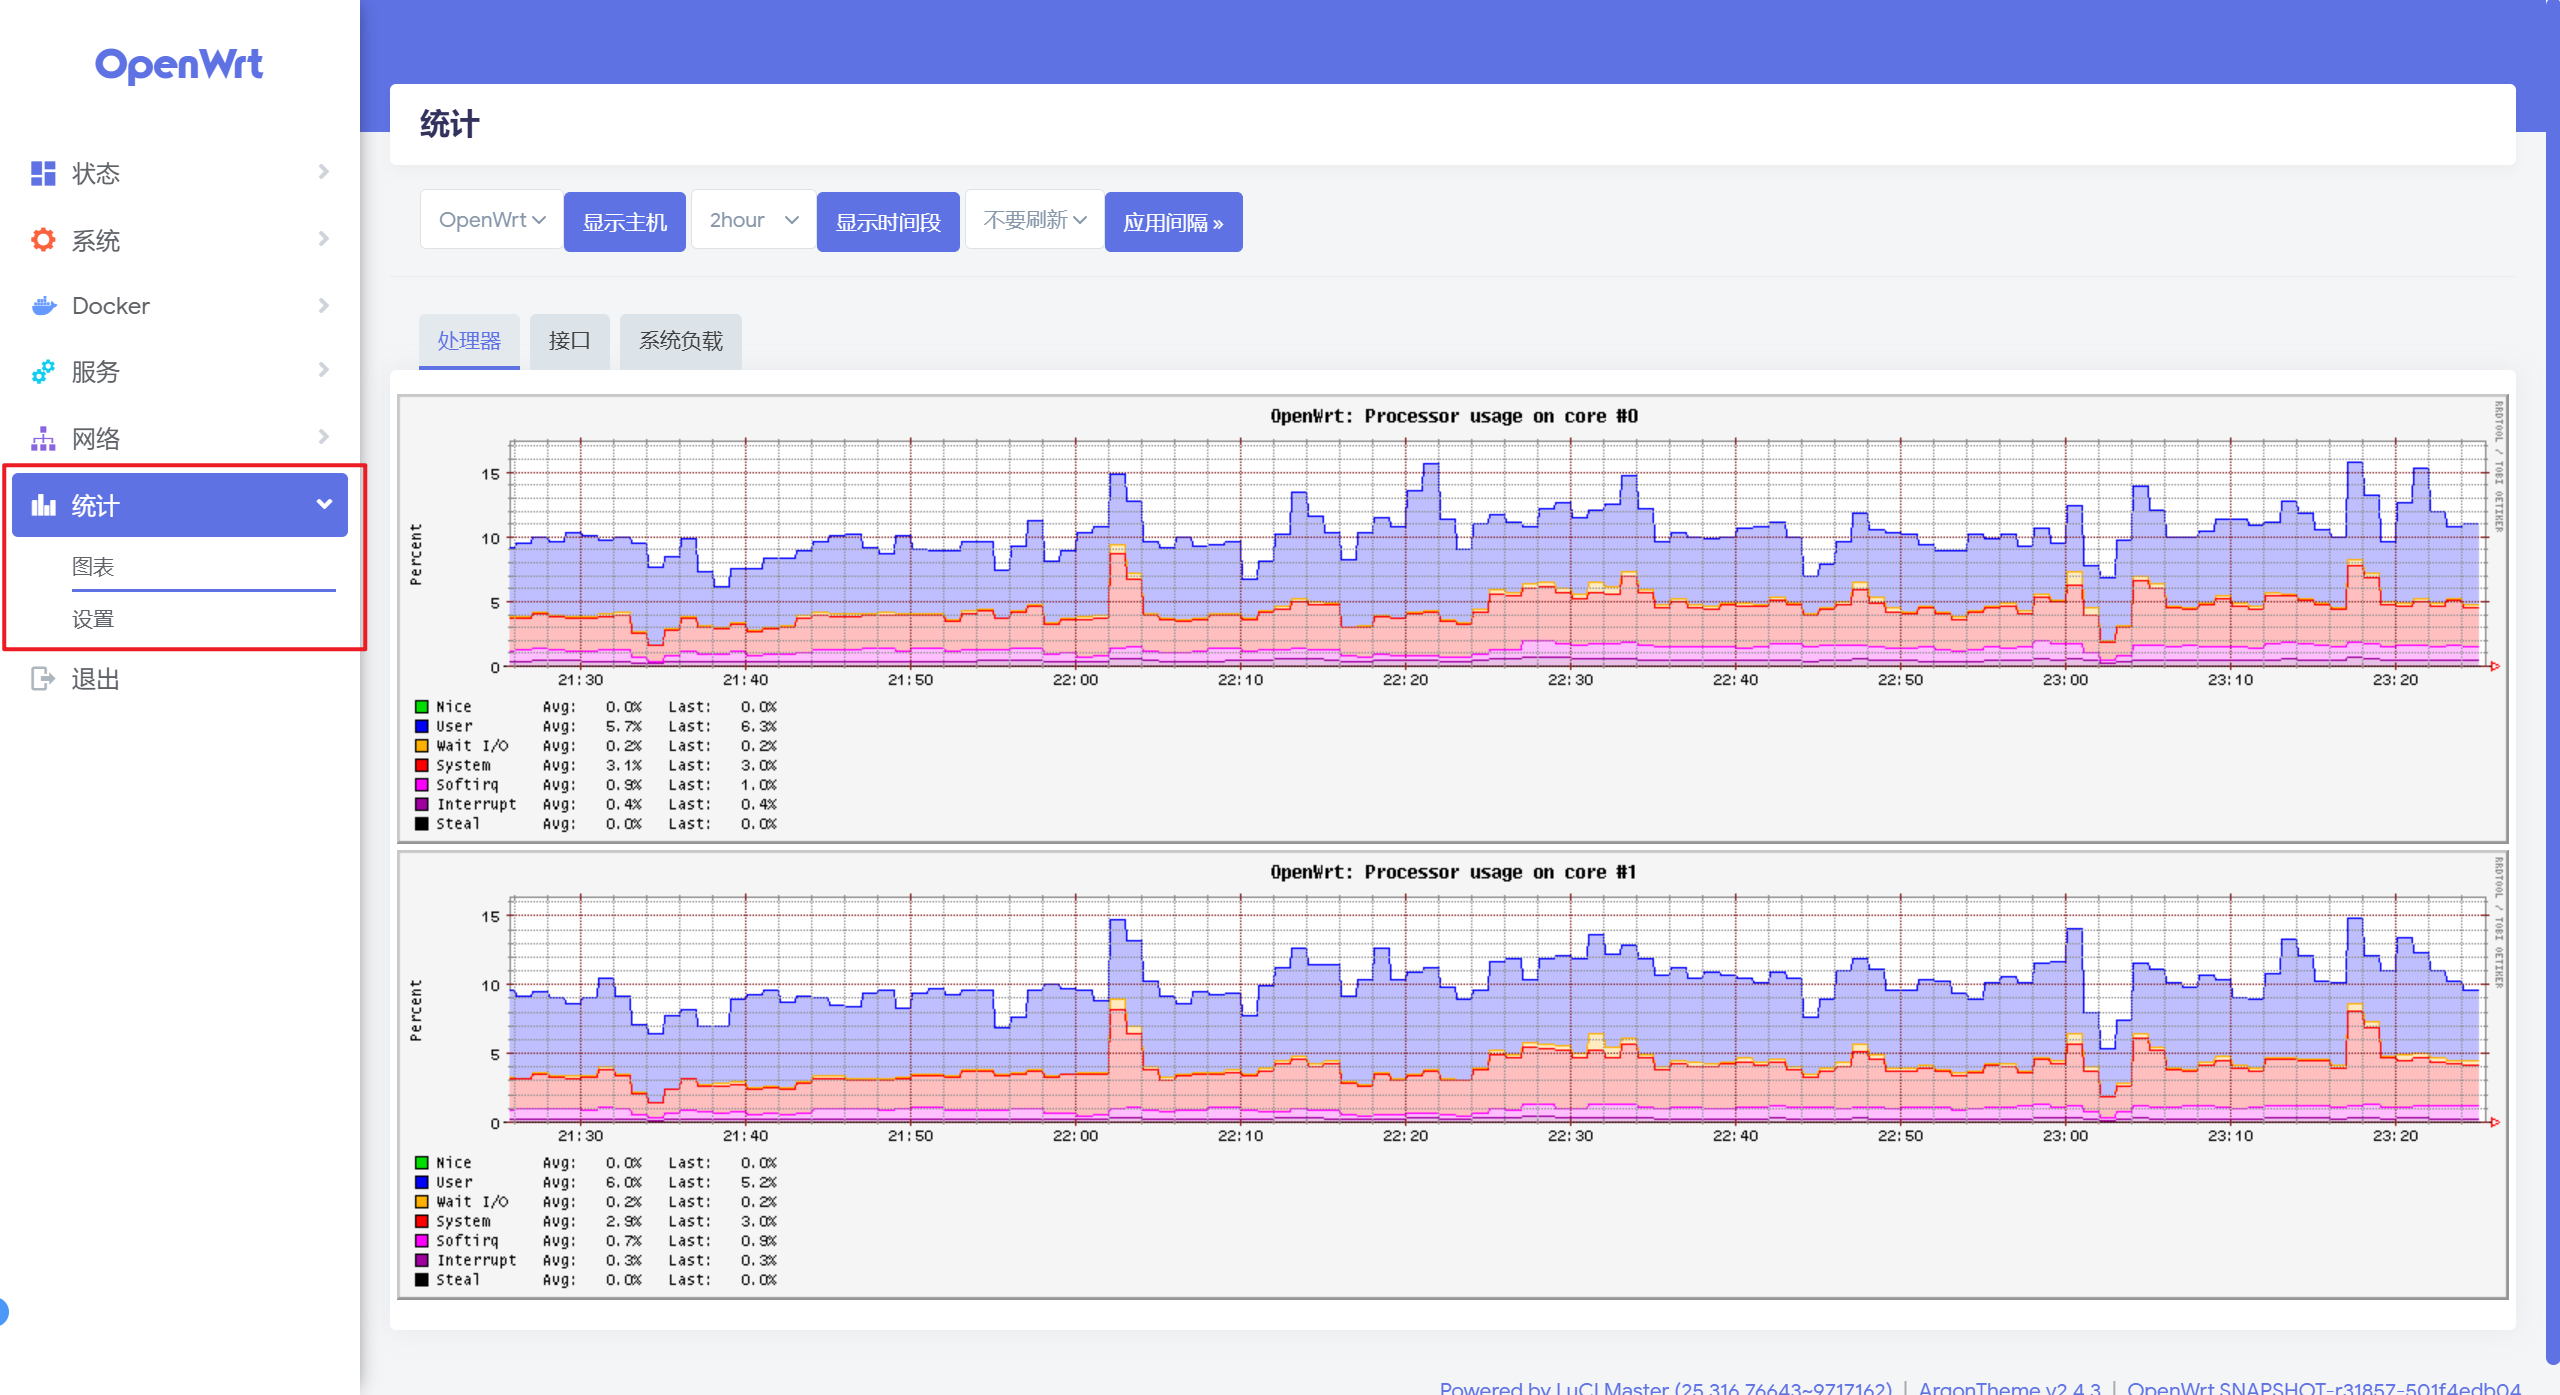This screenshot has height=1395, width=2560.
Task: Expand the 状态 menu chevron
Action: [323, 172]
